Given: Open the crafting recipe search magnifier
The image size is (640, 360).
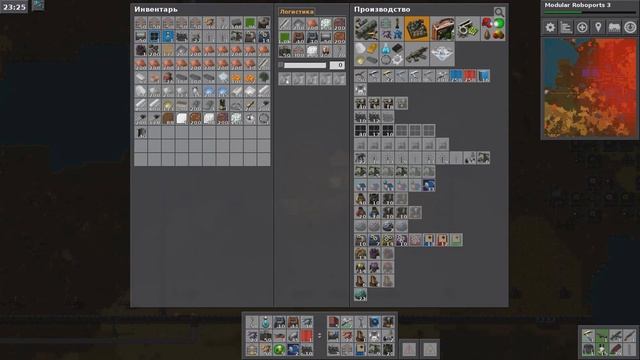Looking at the screenshot, I should tap(499, 12).
